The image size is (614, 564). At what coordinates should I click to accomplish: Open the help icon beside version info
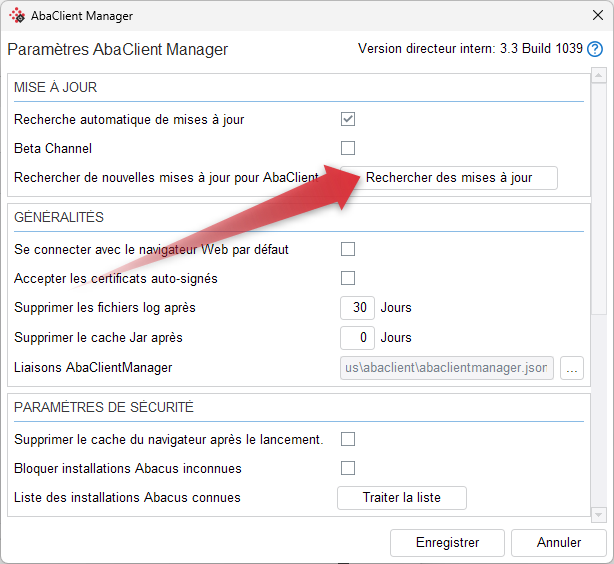pyautogui.click(x=595, y=49)
